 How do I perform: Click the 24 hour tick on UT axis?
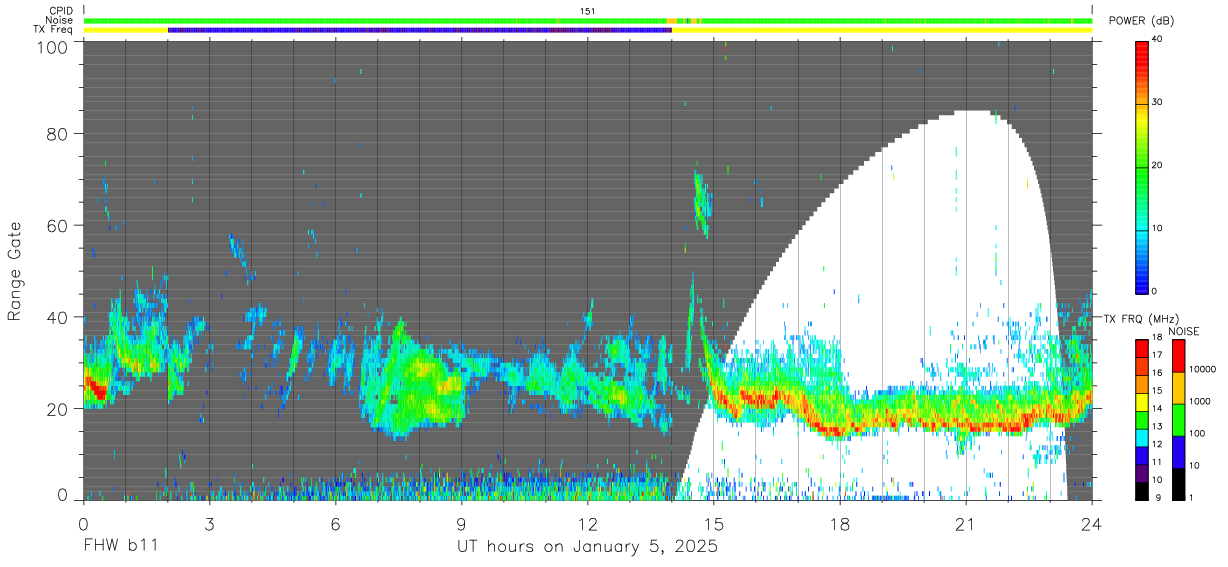[1092, 523]
